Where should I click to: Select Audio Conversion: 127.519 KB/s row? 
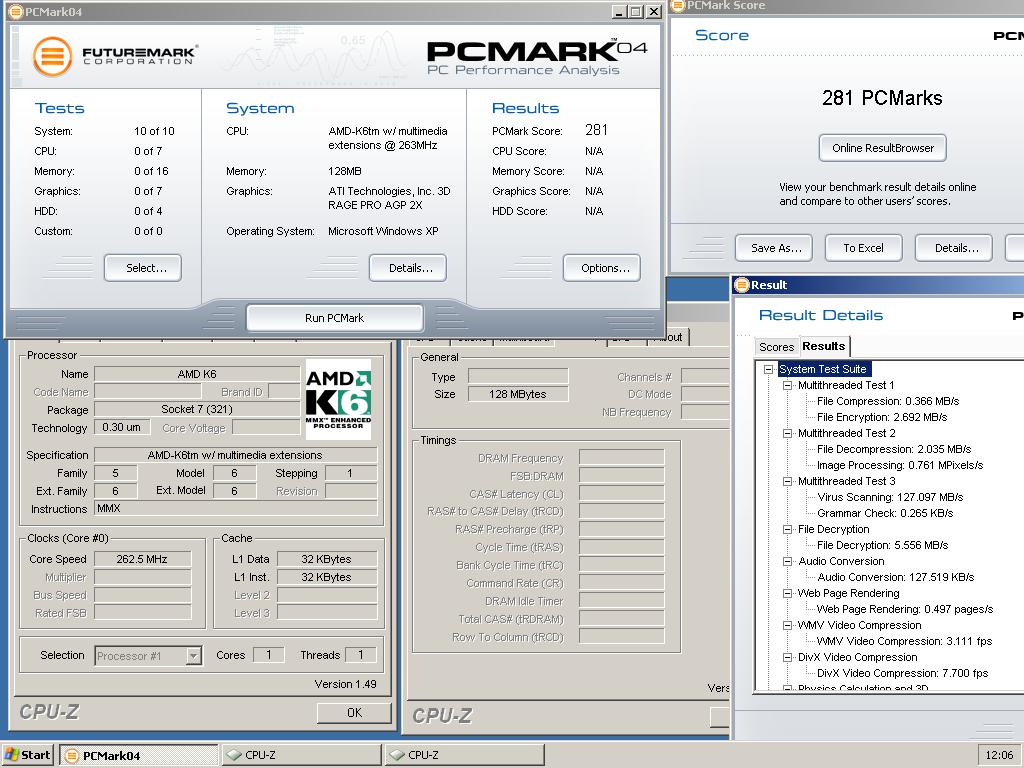[x=895, y=577]
